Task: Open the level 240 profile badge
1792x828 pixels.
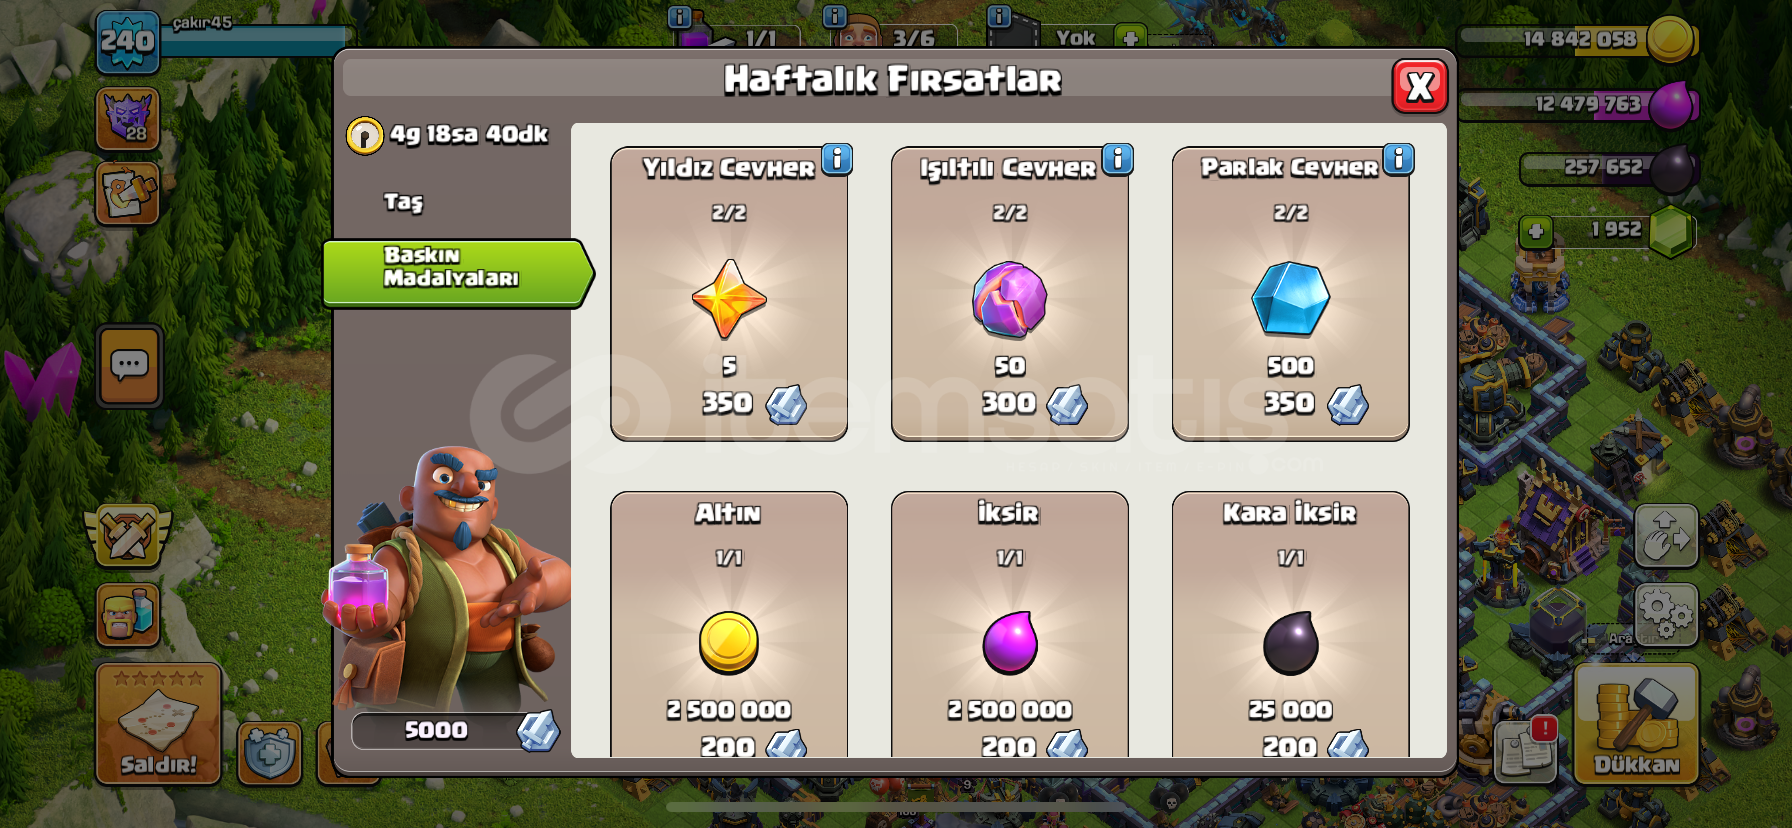Action: point(128,42)
